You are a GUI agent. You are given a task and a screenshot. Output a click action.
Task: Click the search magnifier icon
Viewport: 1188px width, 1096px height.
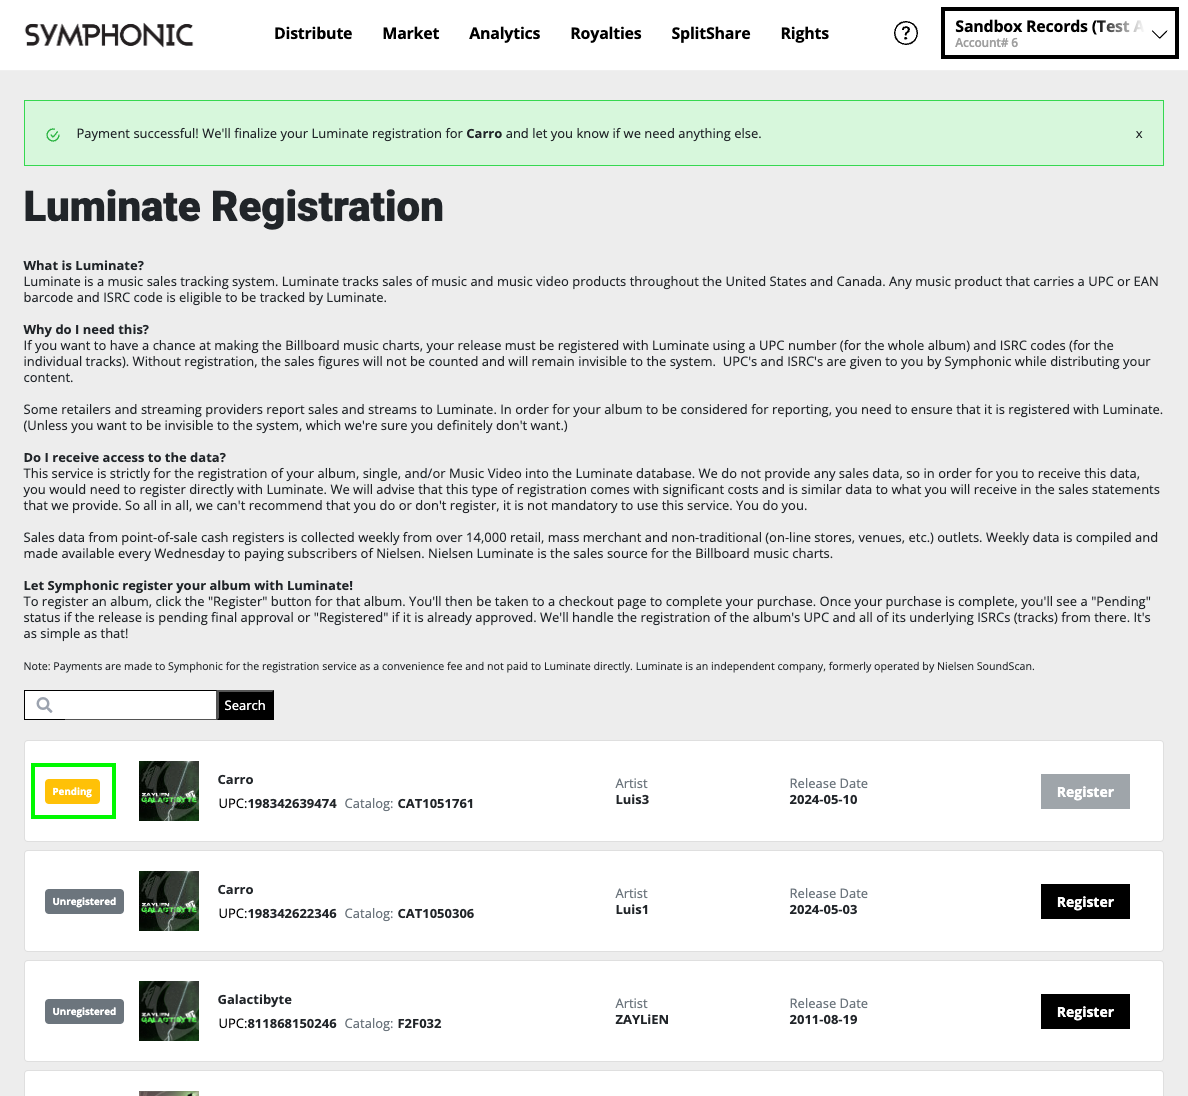click(x=45, y=705)
